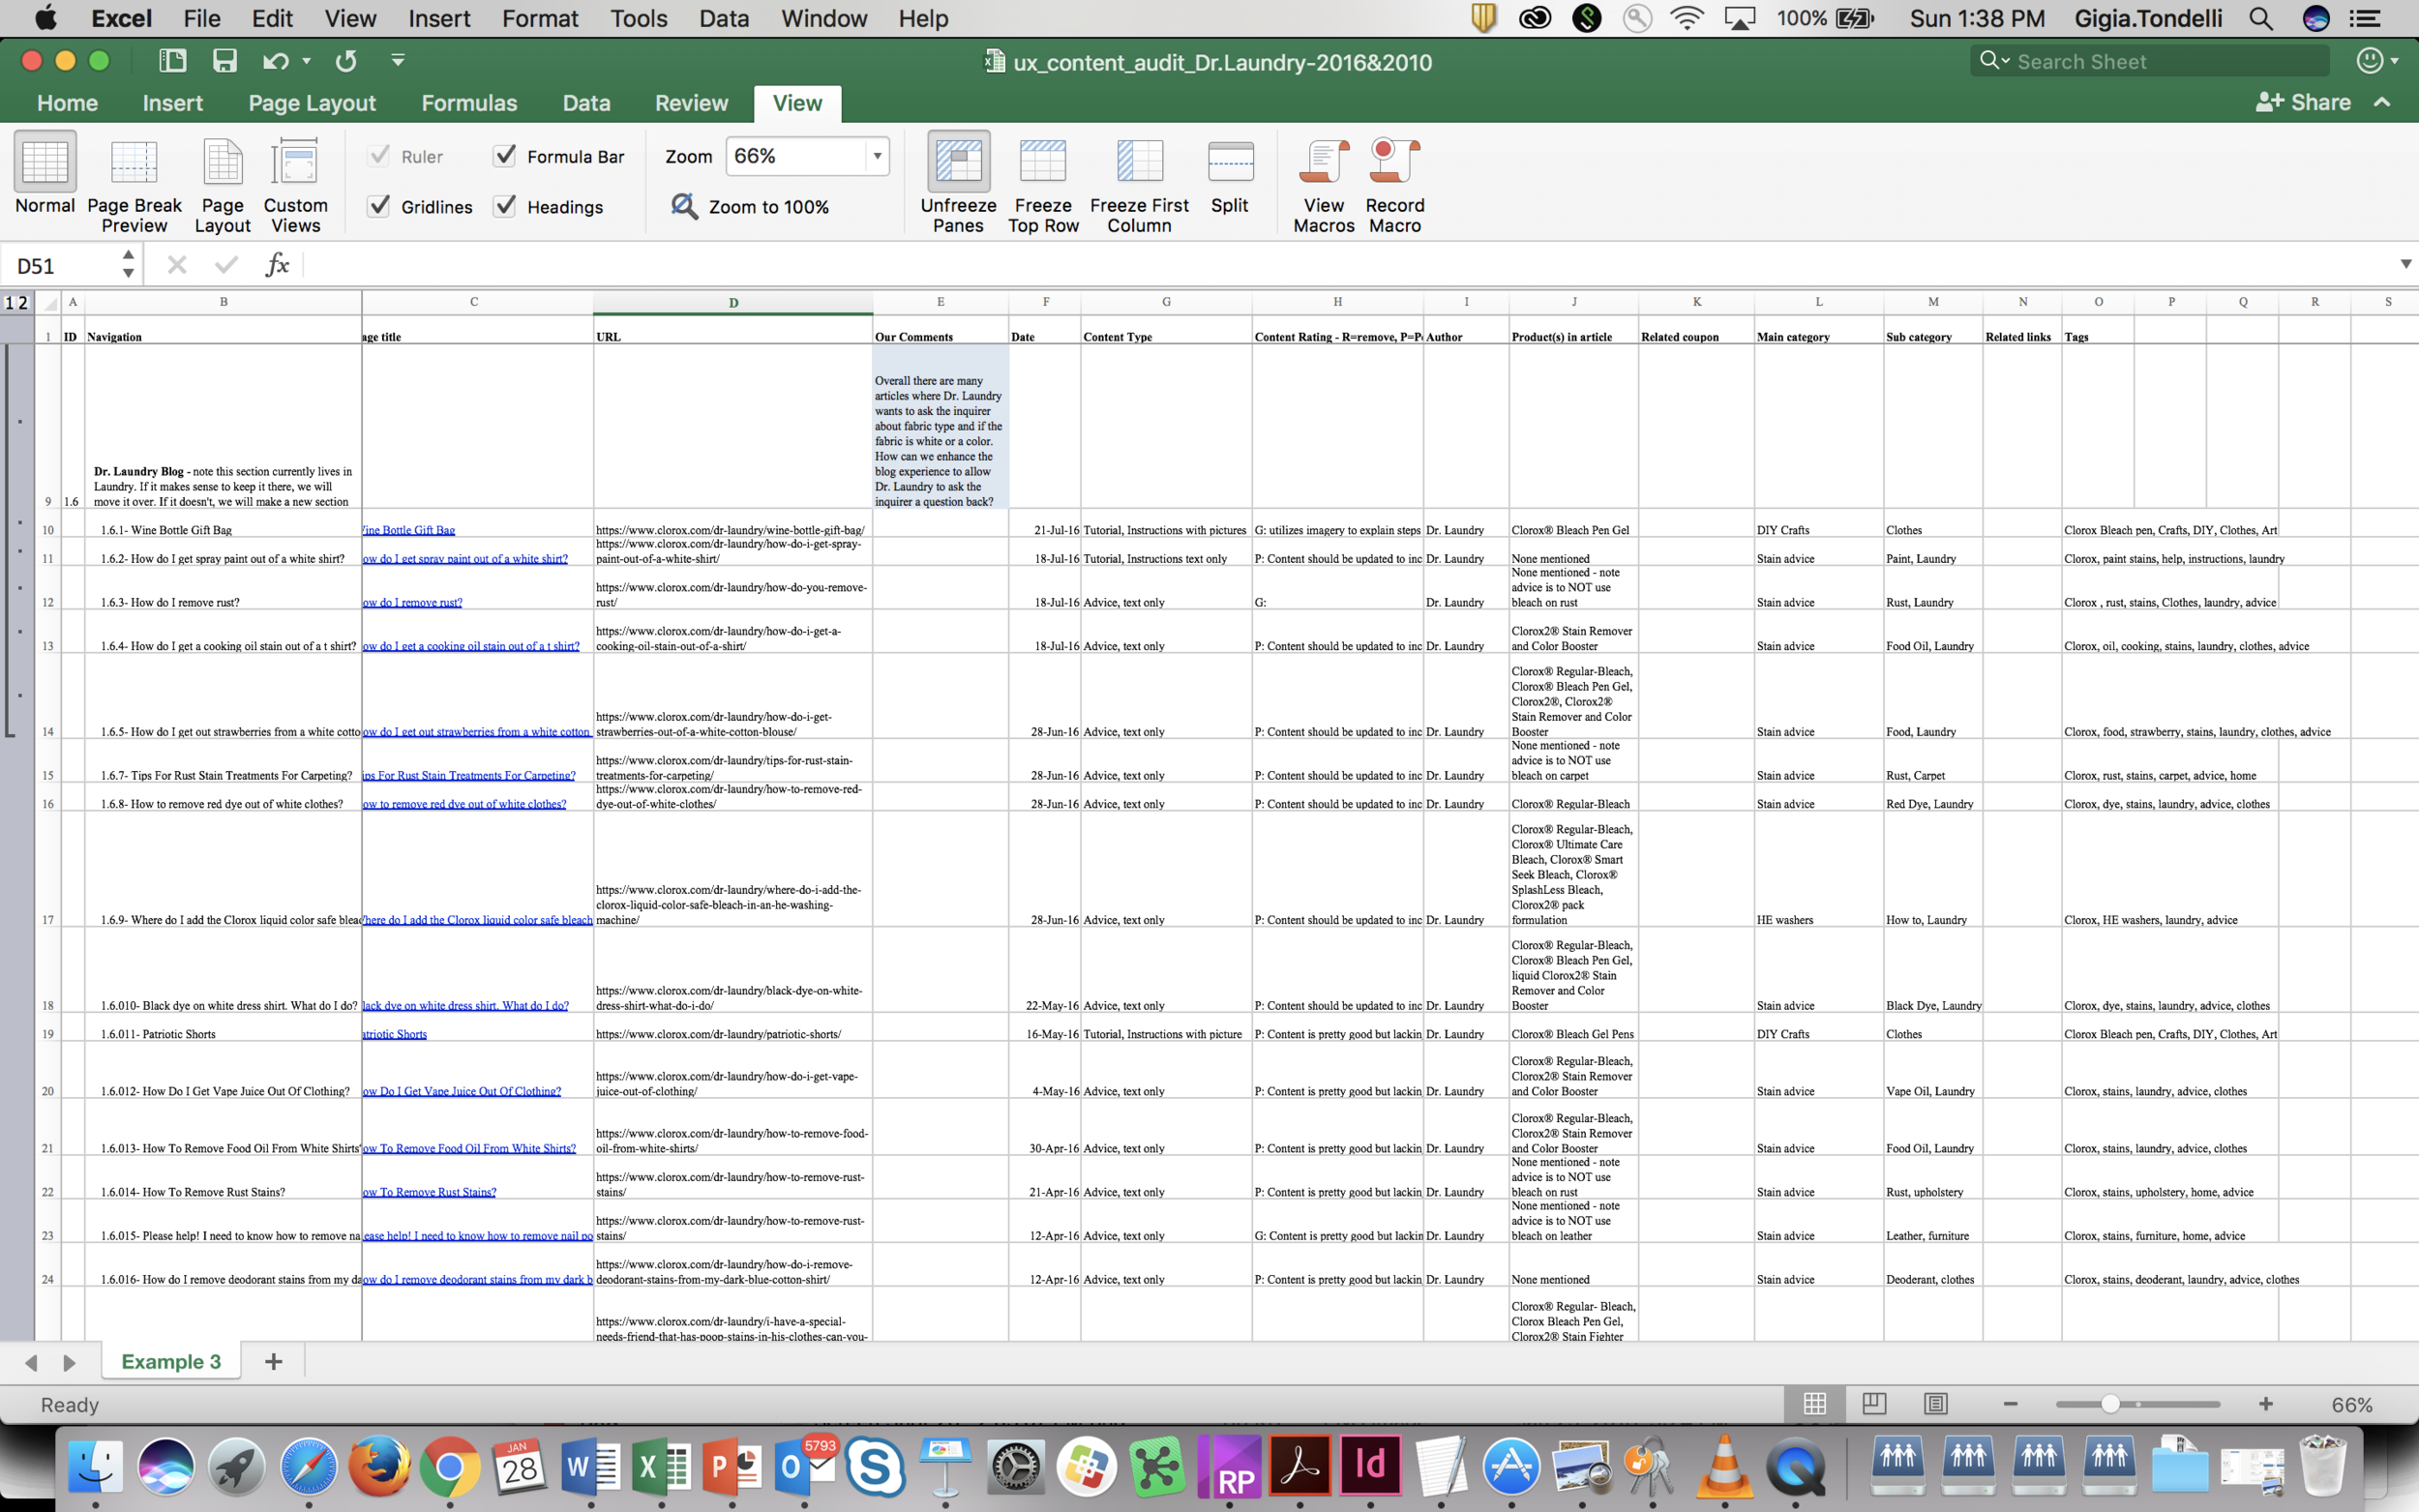Click Name Box stepper arrows
The height and width of the screenshot is (1512, 2419).
tap(128, 264)
